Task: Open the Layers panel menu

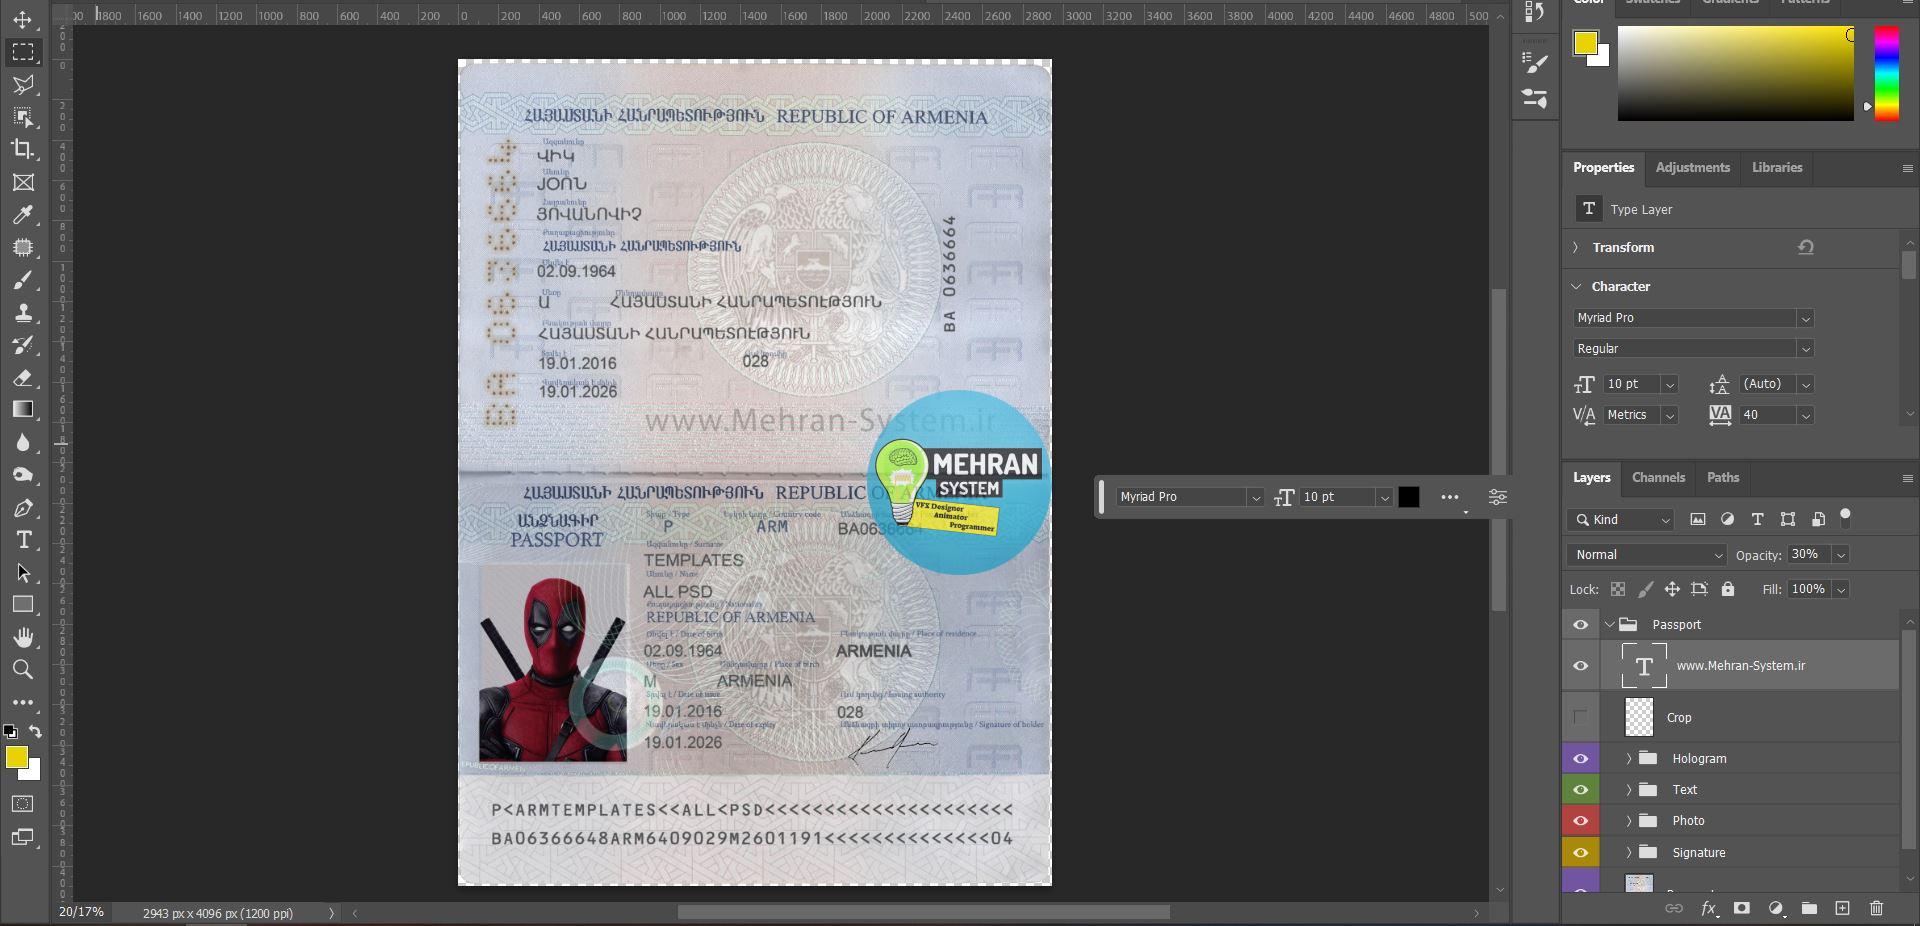Action: (x=1907, y=479)
